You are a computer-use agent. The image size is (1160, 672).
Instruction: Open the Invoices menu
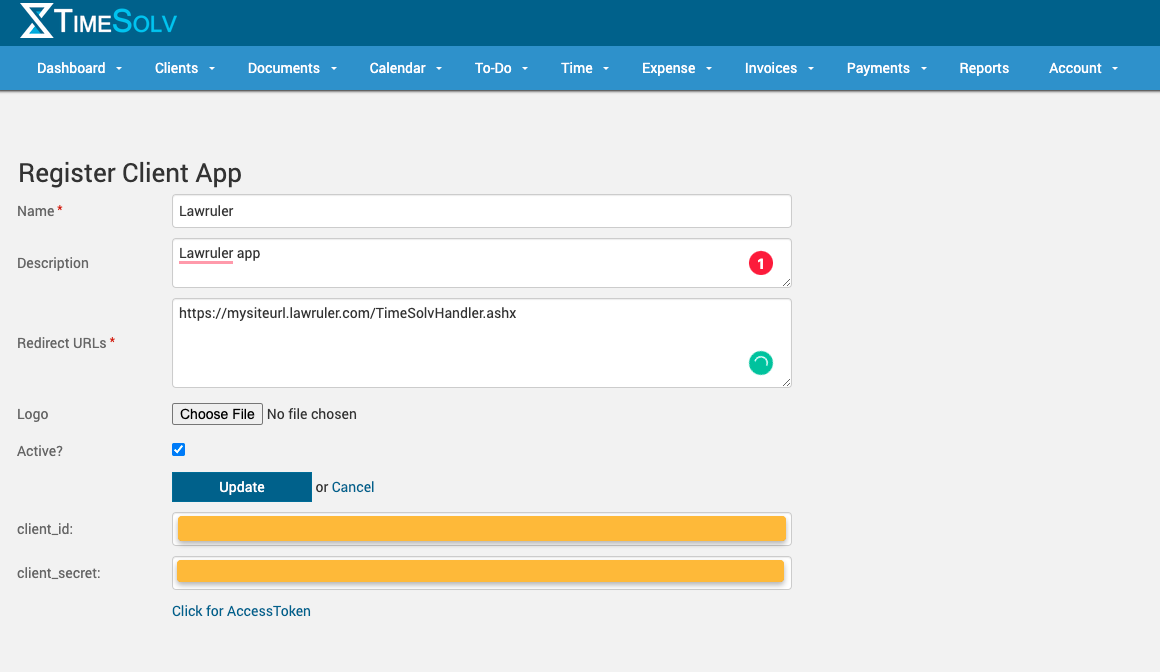pos(770,68)
